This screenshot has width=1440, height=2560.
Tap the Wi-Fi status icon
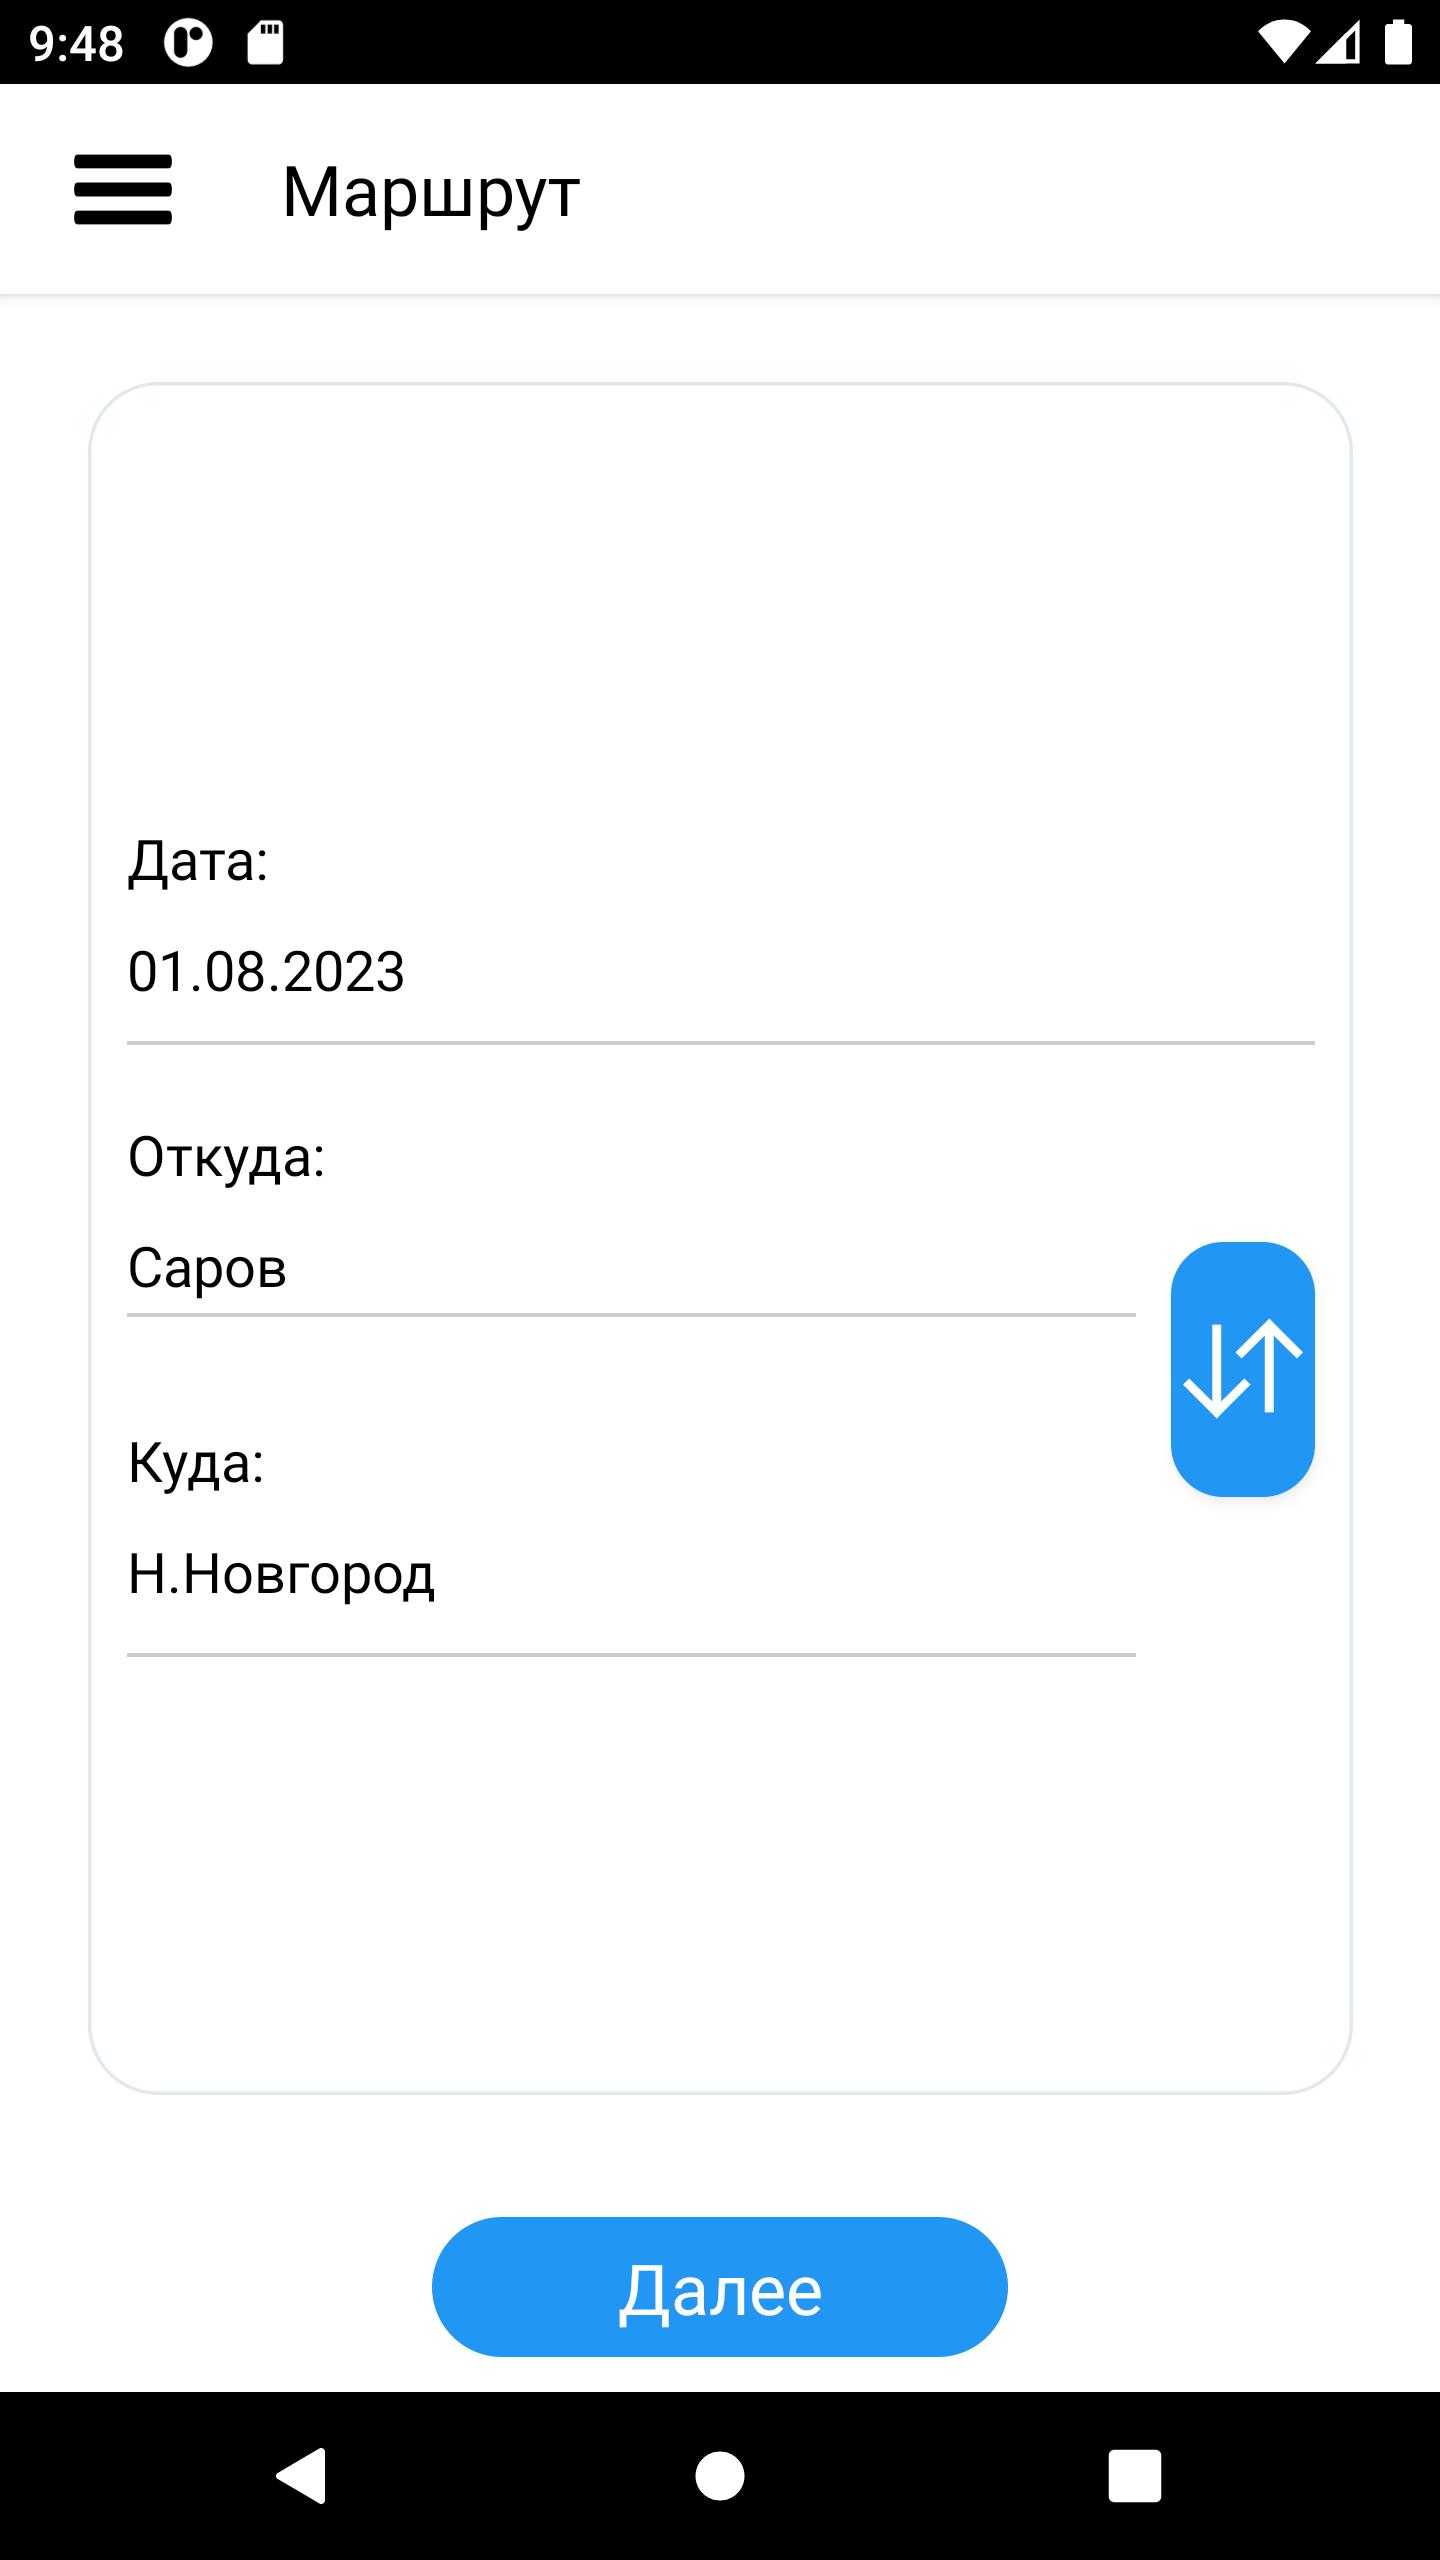[x=1283, y=43]
